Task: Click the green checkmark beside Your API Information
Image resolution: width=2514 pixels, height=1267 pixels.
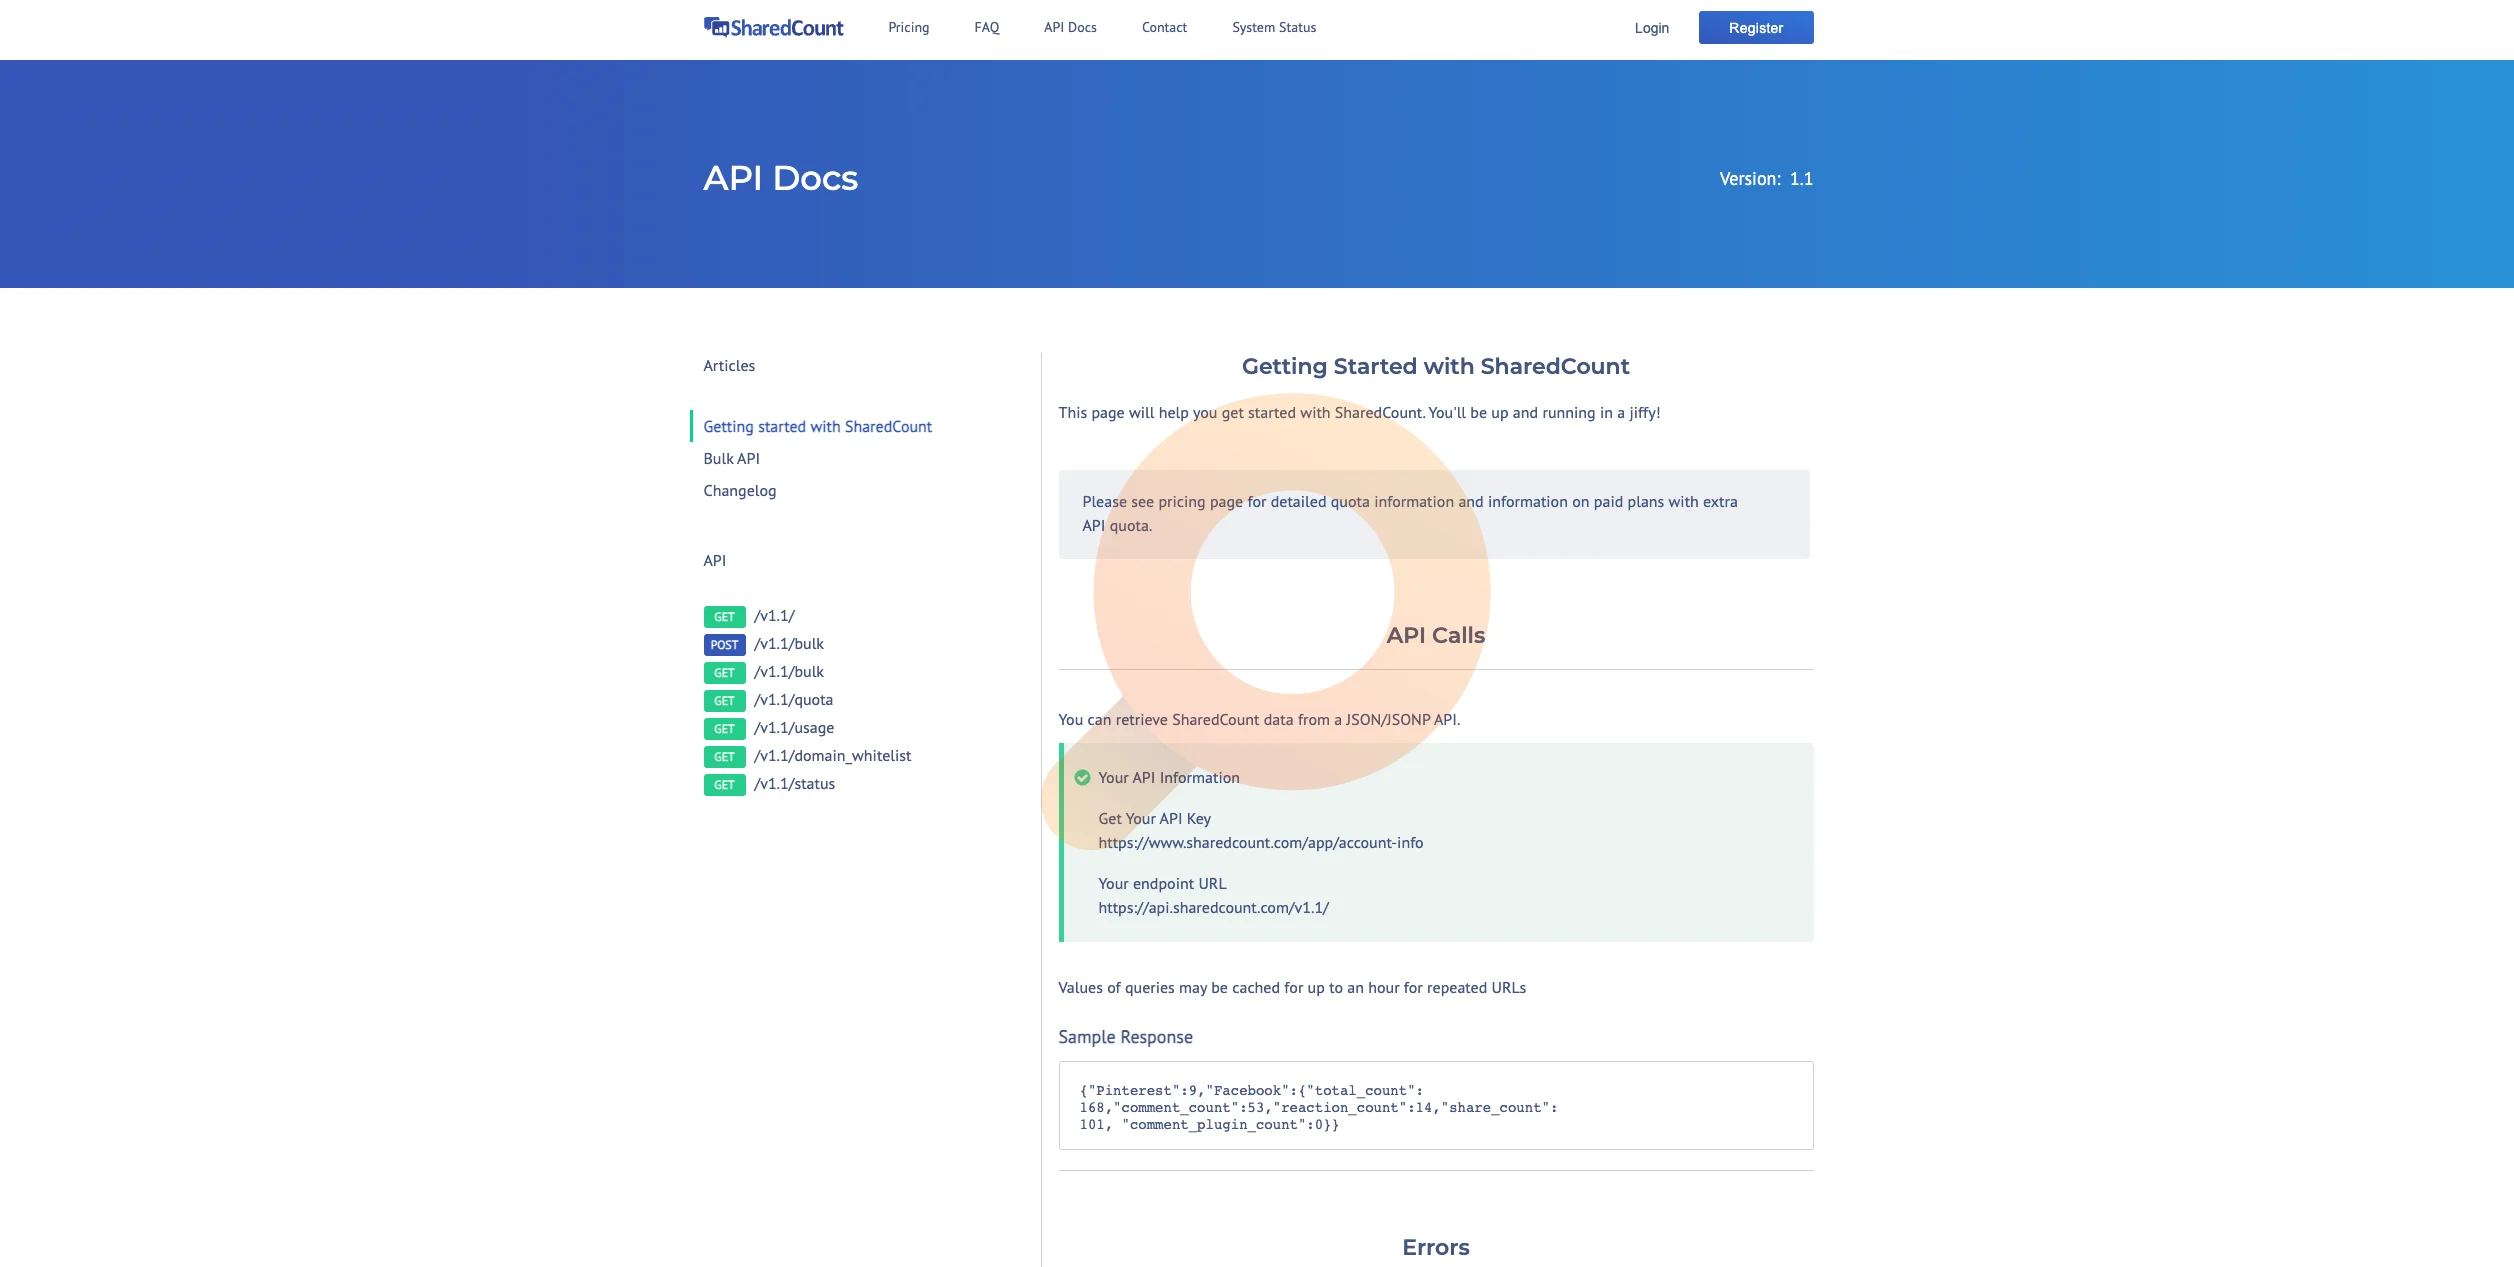Action: coord(1083,777)
